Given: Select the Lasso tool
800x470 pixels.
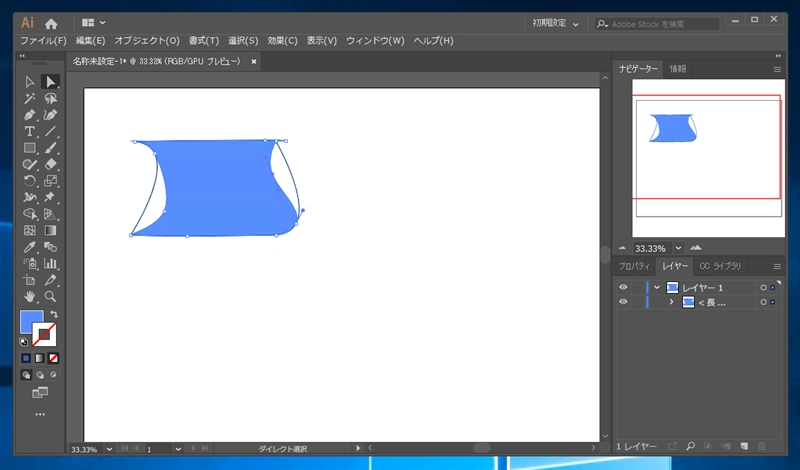Looking at the screenshot, I should click(50, 98).
